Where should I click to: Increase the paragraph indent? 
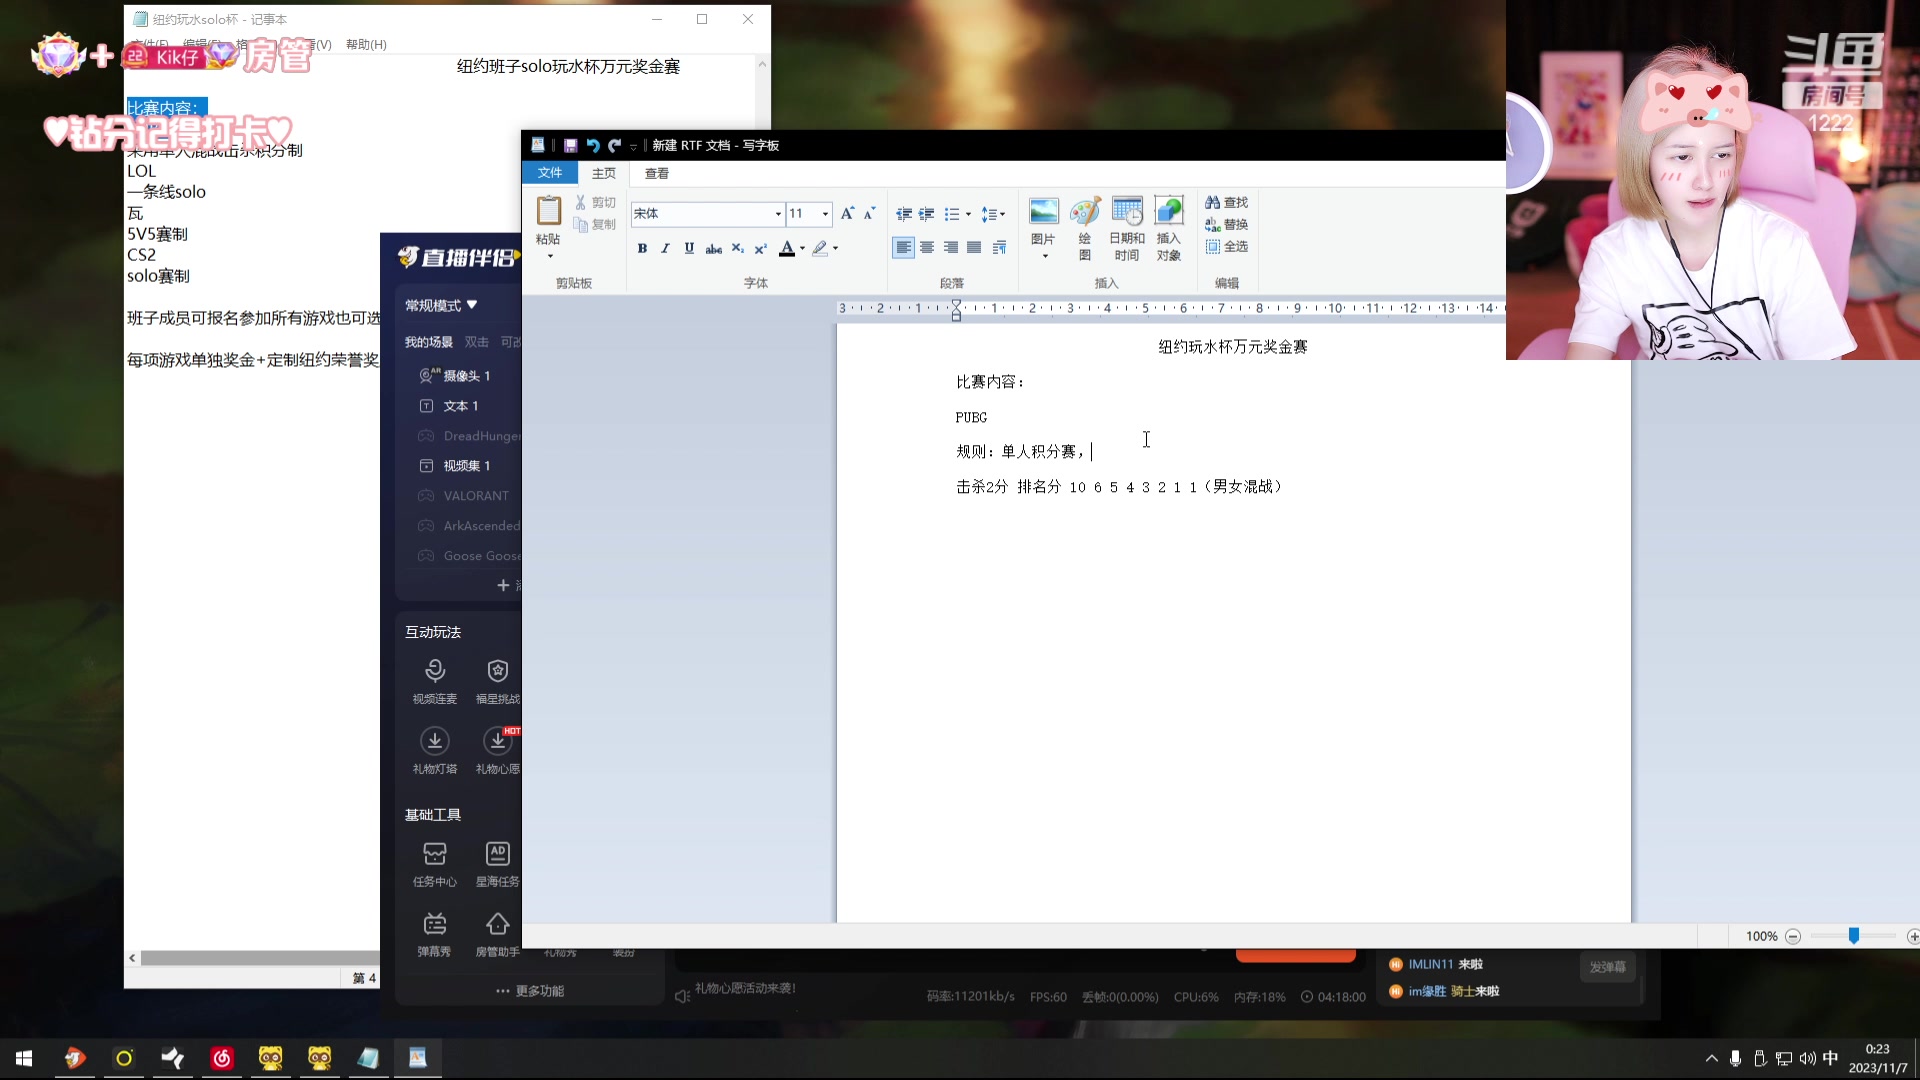pos(927,214)
